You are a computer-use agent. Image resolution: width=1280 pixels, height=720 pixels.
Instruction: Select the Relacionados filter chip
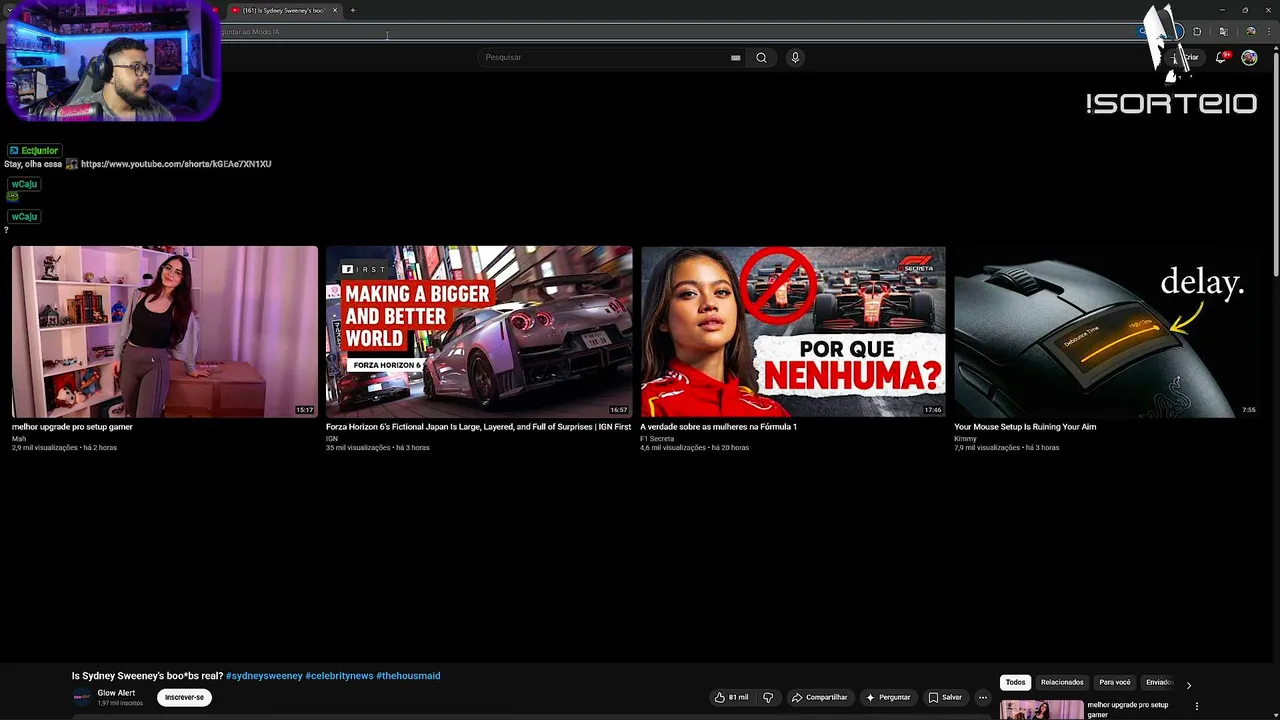[x=1062, y=682]
